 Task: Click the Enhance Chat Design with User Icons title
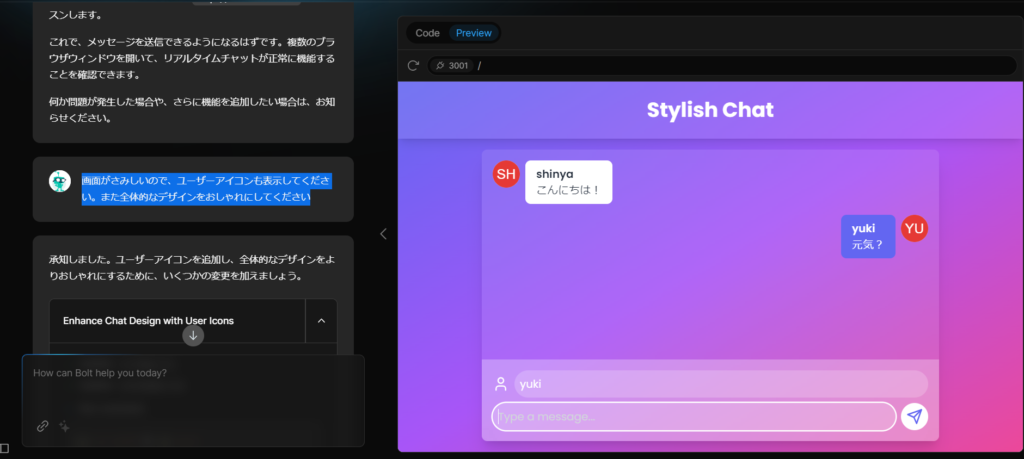click(148, 321)
